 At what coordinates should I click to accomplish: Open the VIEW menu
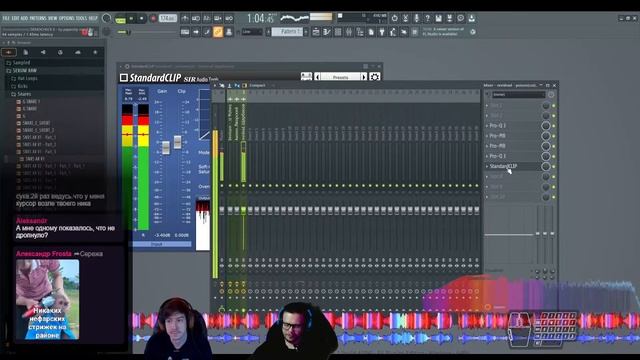53,18
